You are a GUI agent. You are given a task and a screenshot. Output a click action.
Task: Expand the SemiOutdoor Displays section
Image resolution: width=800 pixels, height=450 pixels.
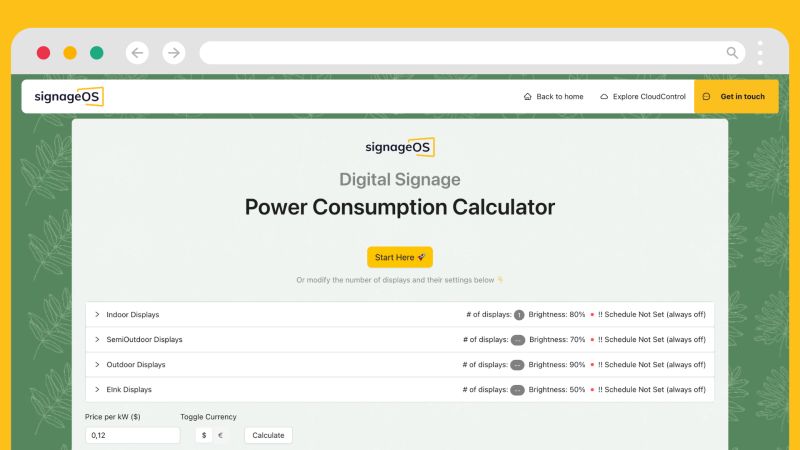tap(97, 340)
